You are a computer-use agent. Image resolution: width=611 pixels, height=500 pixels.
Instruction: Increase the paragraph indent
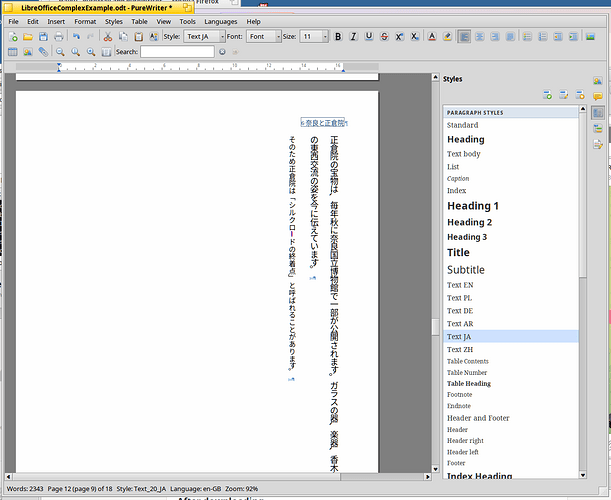(x=573, y=37)
